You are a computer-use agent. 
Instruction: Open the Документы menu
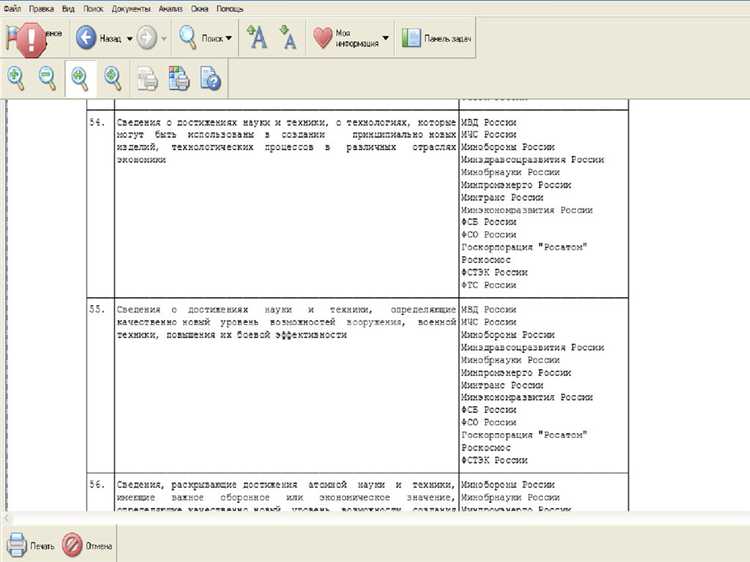coord(131,8)
